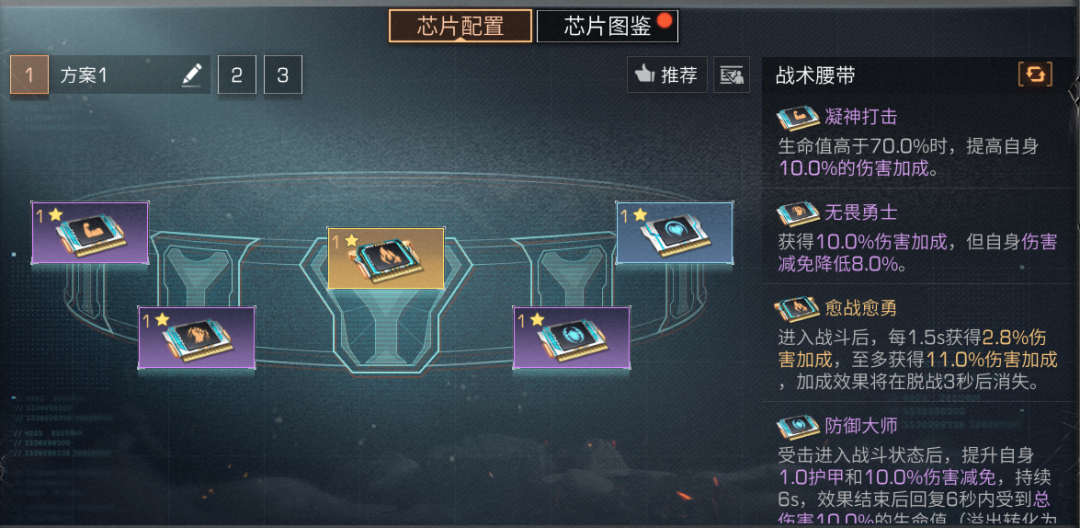Select plan preset 3
This screenshot has width=1080, height=528.
coord(282,74)
